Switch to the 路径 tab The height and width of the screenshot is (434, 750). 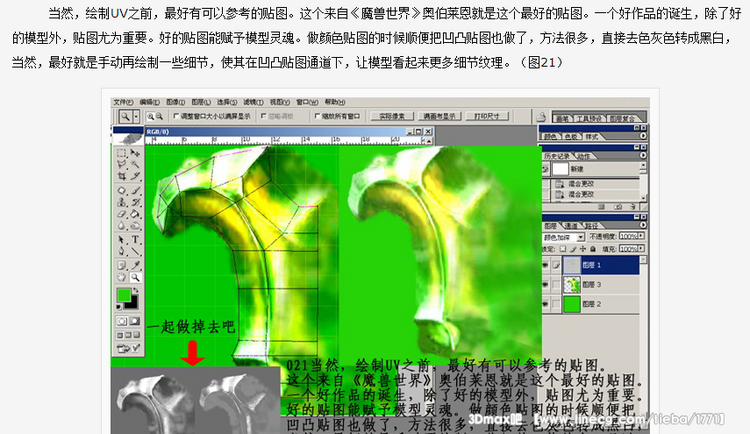[591, 225]
